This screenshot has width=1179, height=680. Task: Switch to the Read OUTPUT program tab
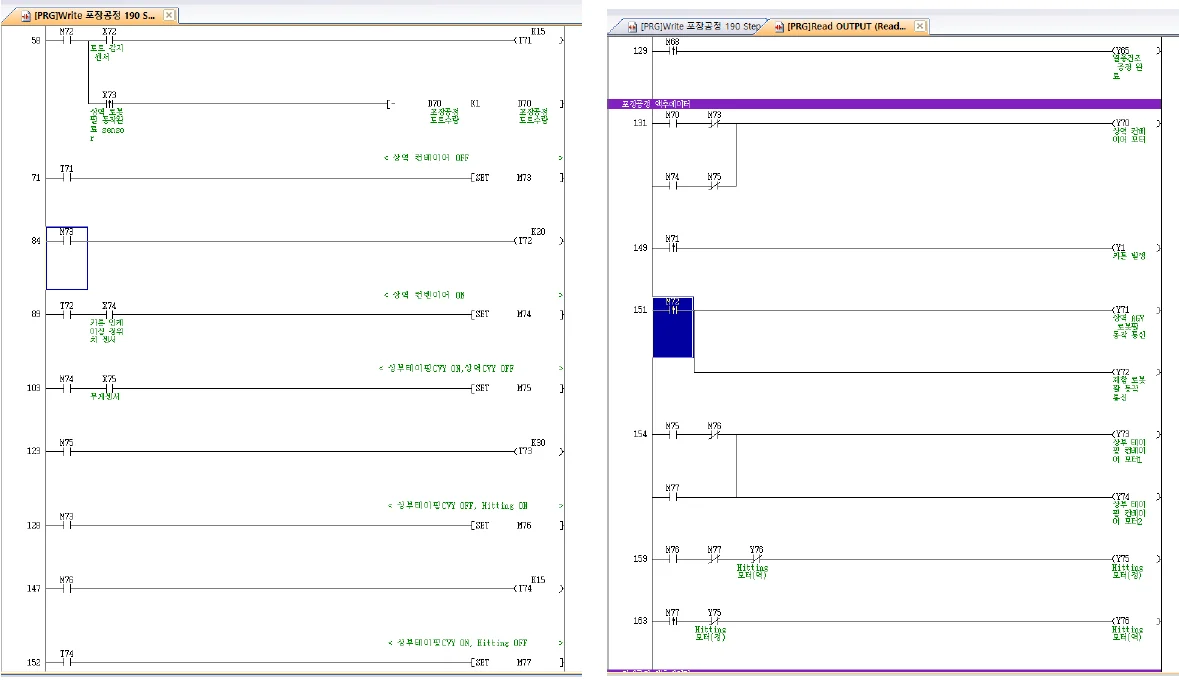point(845,26)
